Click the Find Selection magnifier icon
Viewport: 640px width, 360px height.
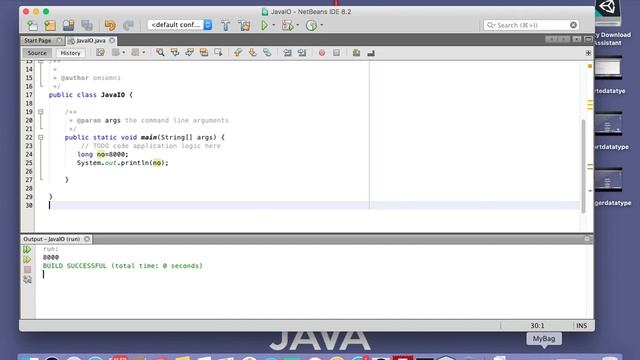click(160, 53)
